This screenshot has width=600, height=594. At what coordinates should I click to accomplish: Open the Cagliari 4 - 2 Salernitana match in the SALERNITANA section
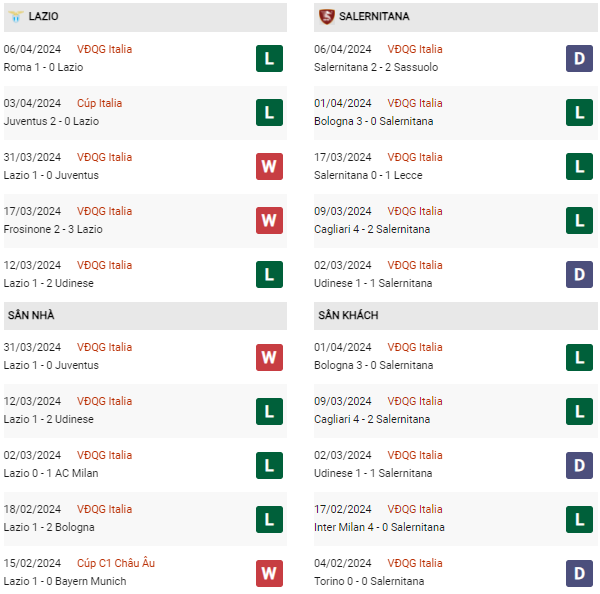(372, 229)
